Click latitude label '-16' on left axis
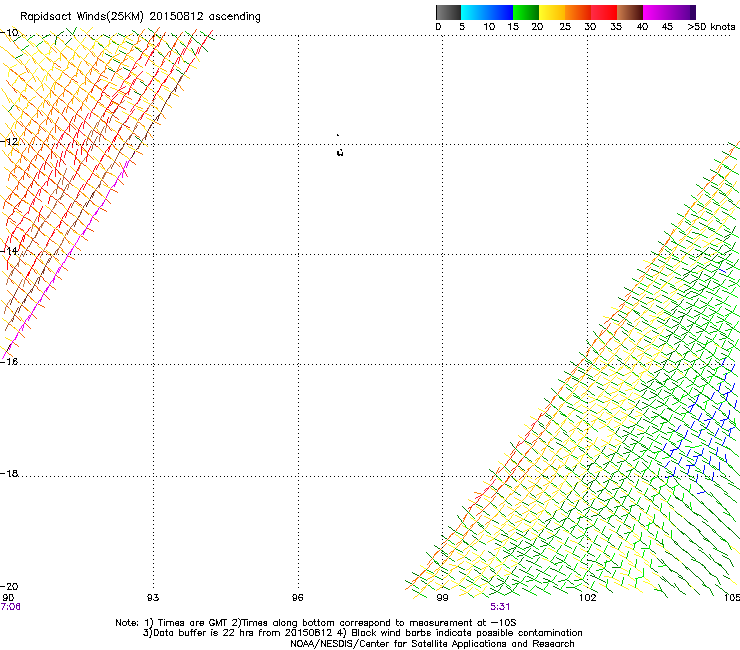Image resolution: width=740 pixels, height=650 pixels. [9, 362]
